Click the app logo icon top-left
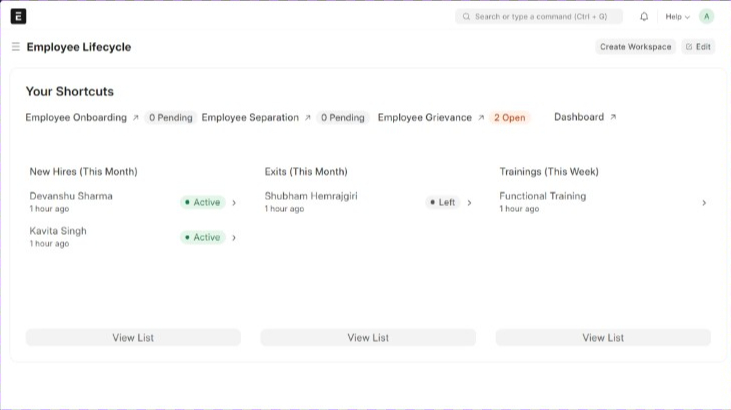Viewport: 731px width, 410px height. pyautogui.click(x=18, y=16)
